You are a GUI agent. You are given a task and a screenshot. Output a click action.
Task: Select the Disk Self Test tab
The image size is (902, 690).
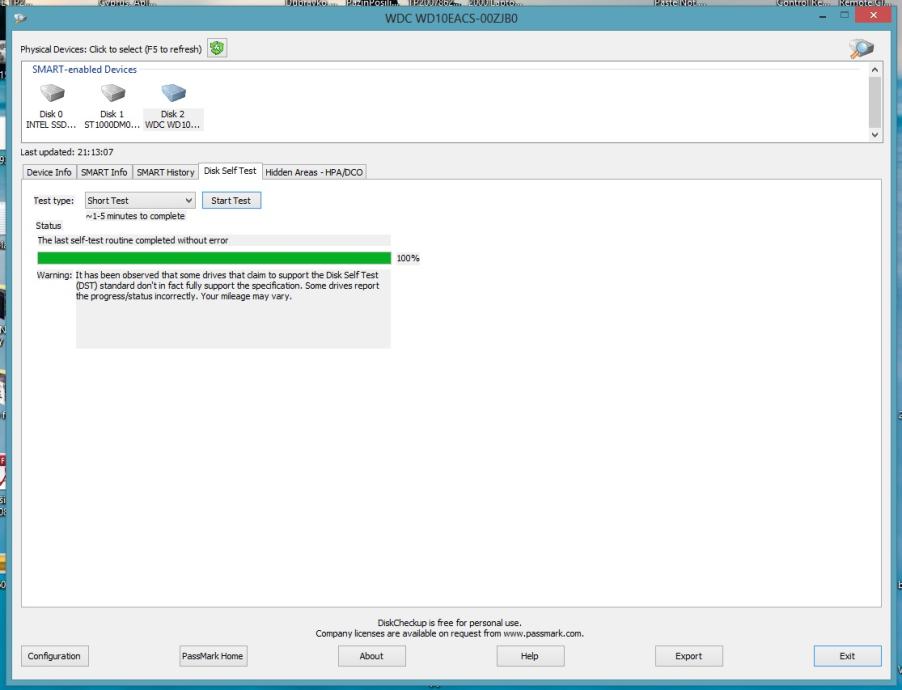(230, 171)
